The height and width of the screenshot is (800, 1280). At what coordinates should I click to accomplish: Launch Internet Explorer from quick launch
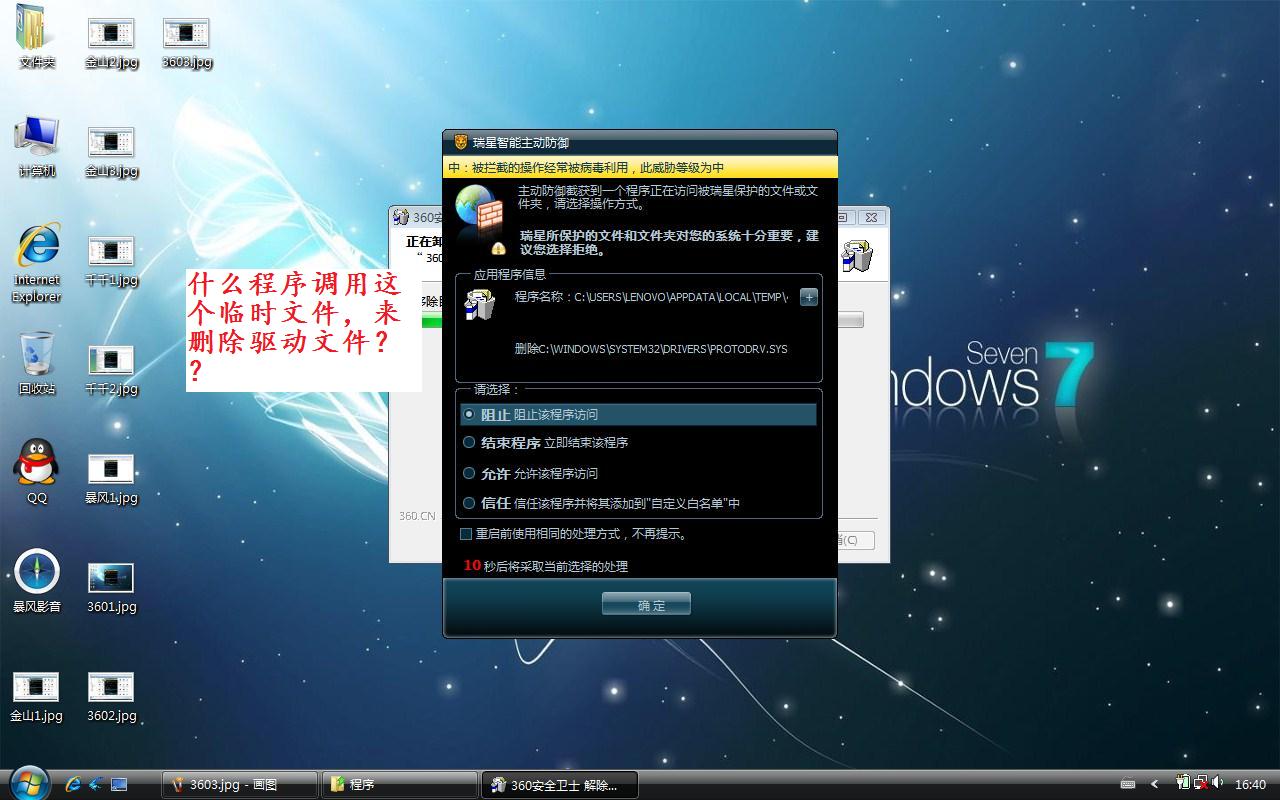(72, 784)
